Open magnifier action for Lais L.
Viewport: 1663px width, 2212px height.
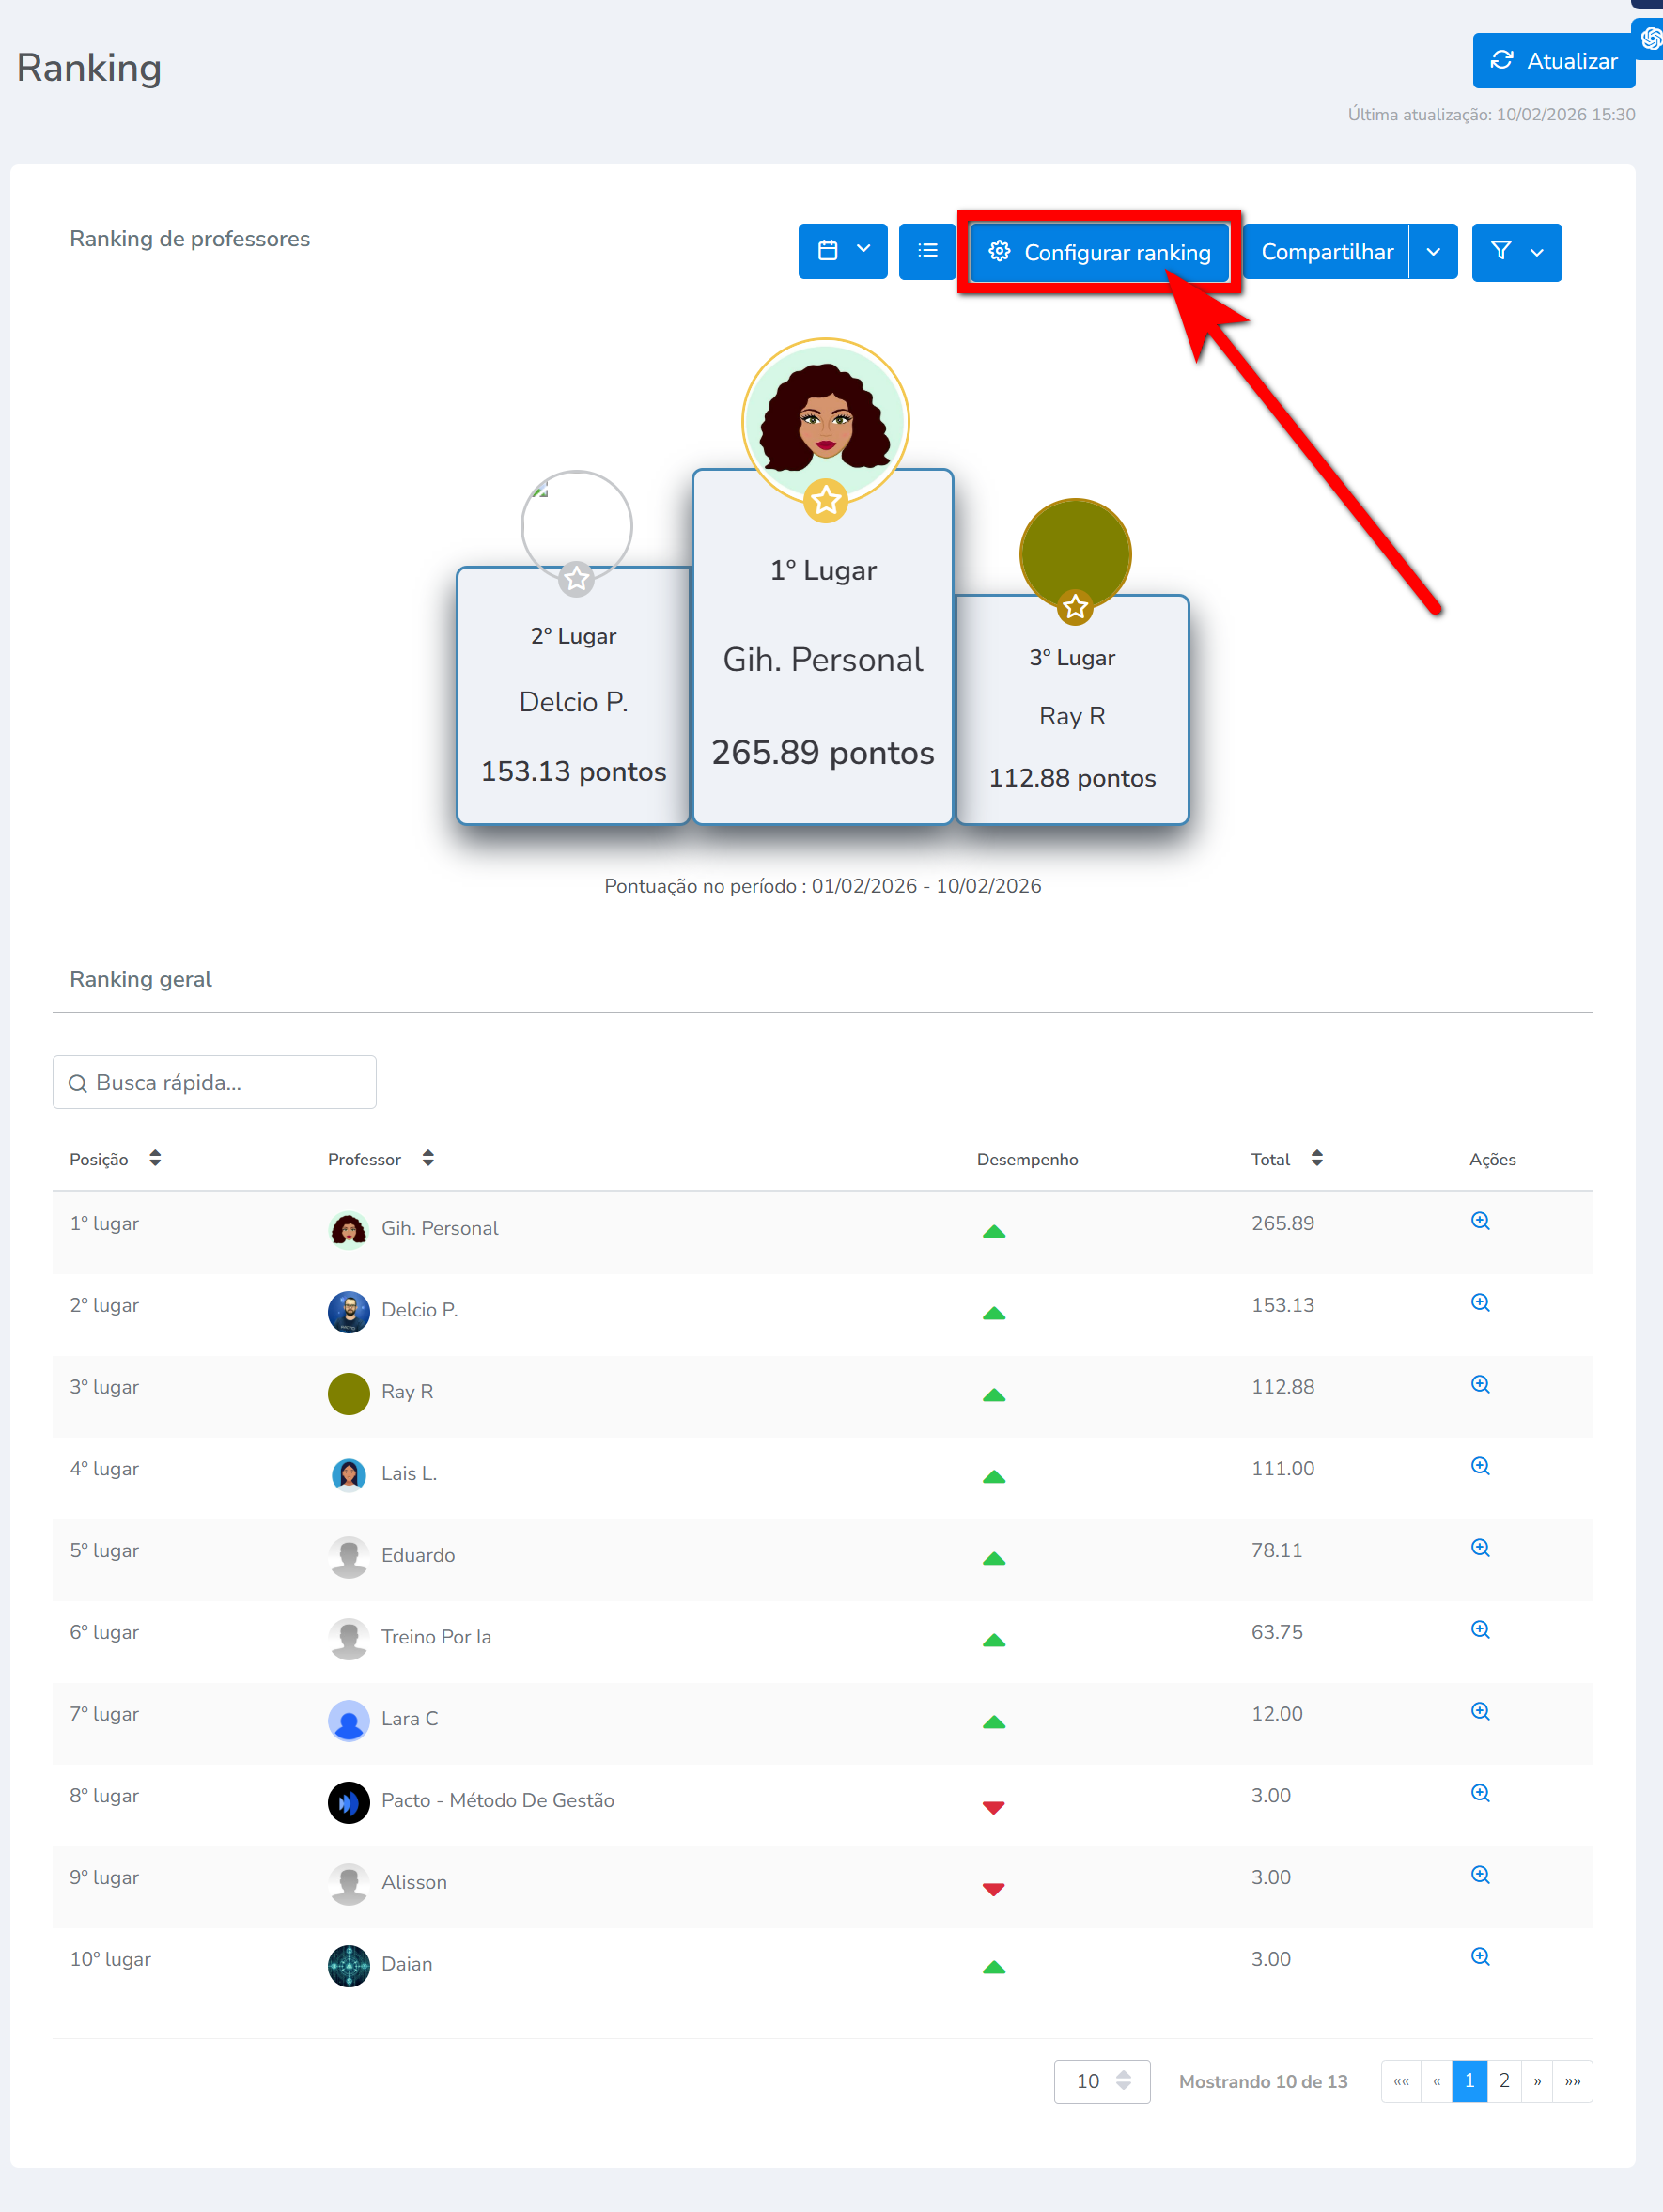tap(1480, 1466)
